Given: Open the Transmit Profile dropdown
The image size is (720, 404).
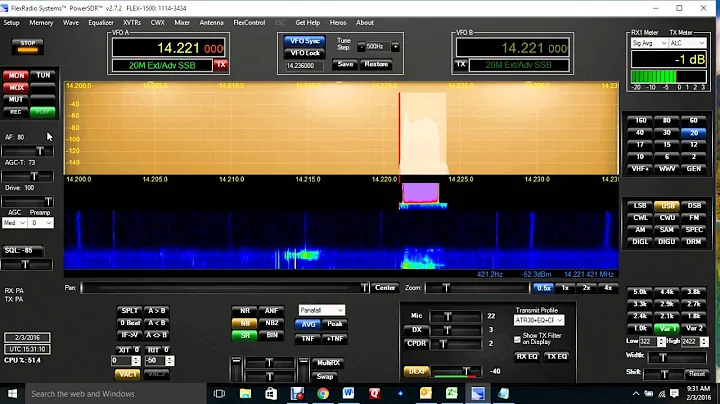Looking at the screenshot, I should coord(539,320).
